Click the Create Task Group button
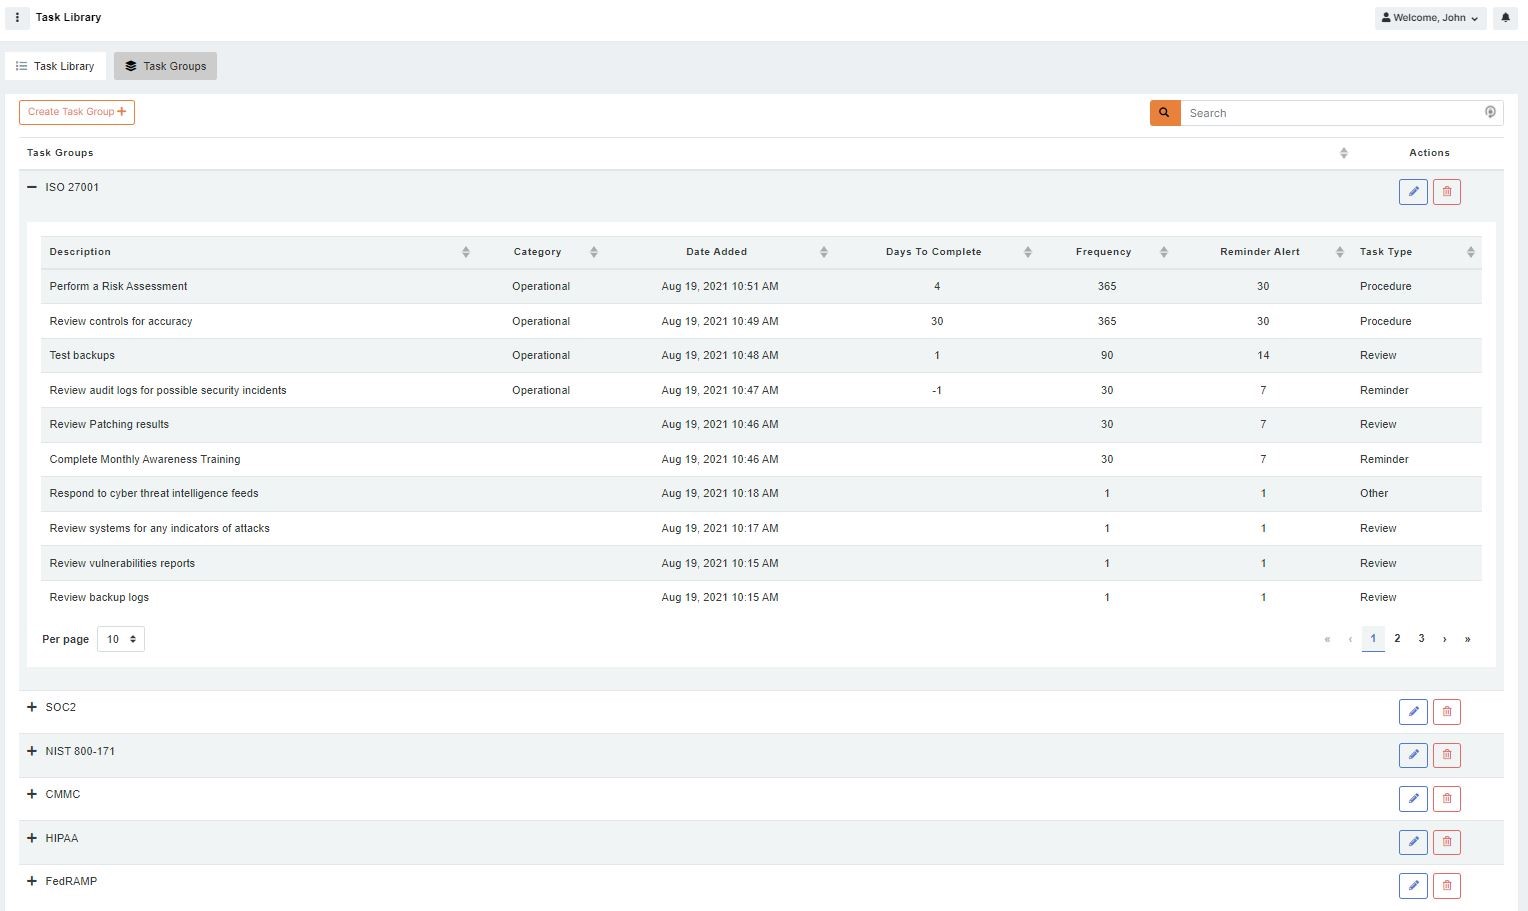 click(76, 111)
